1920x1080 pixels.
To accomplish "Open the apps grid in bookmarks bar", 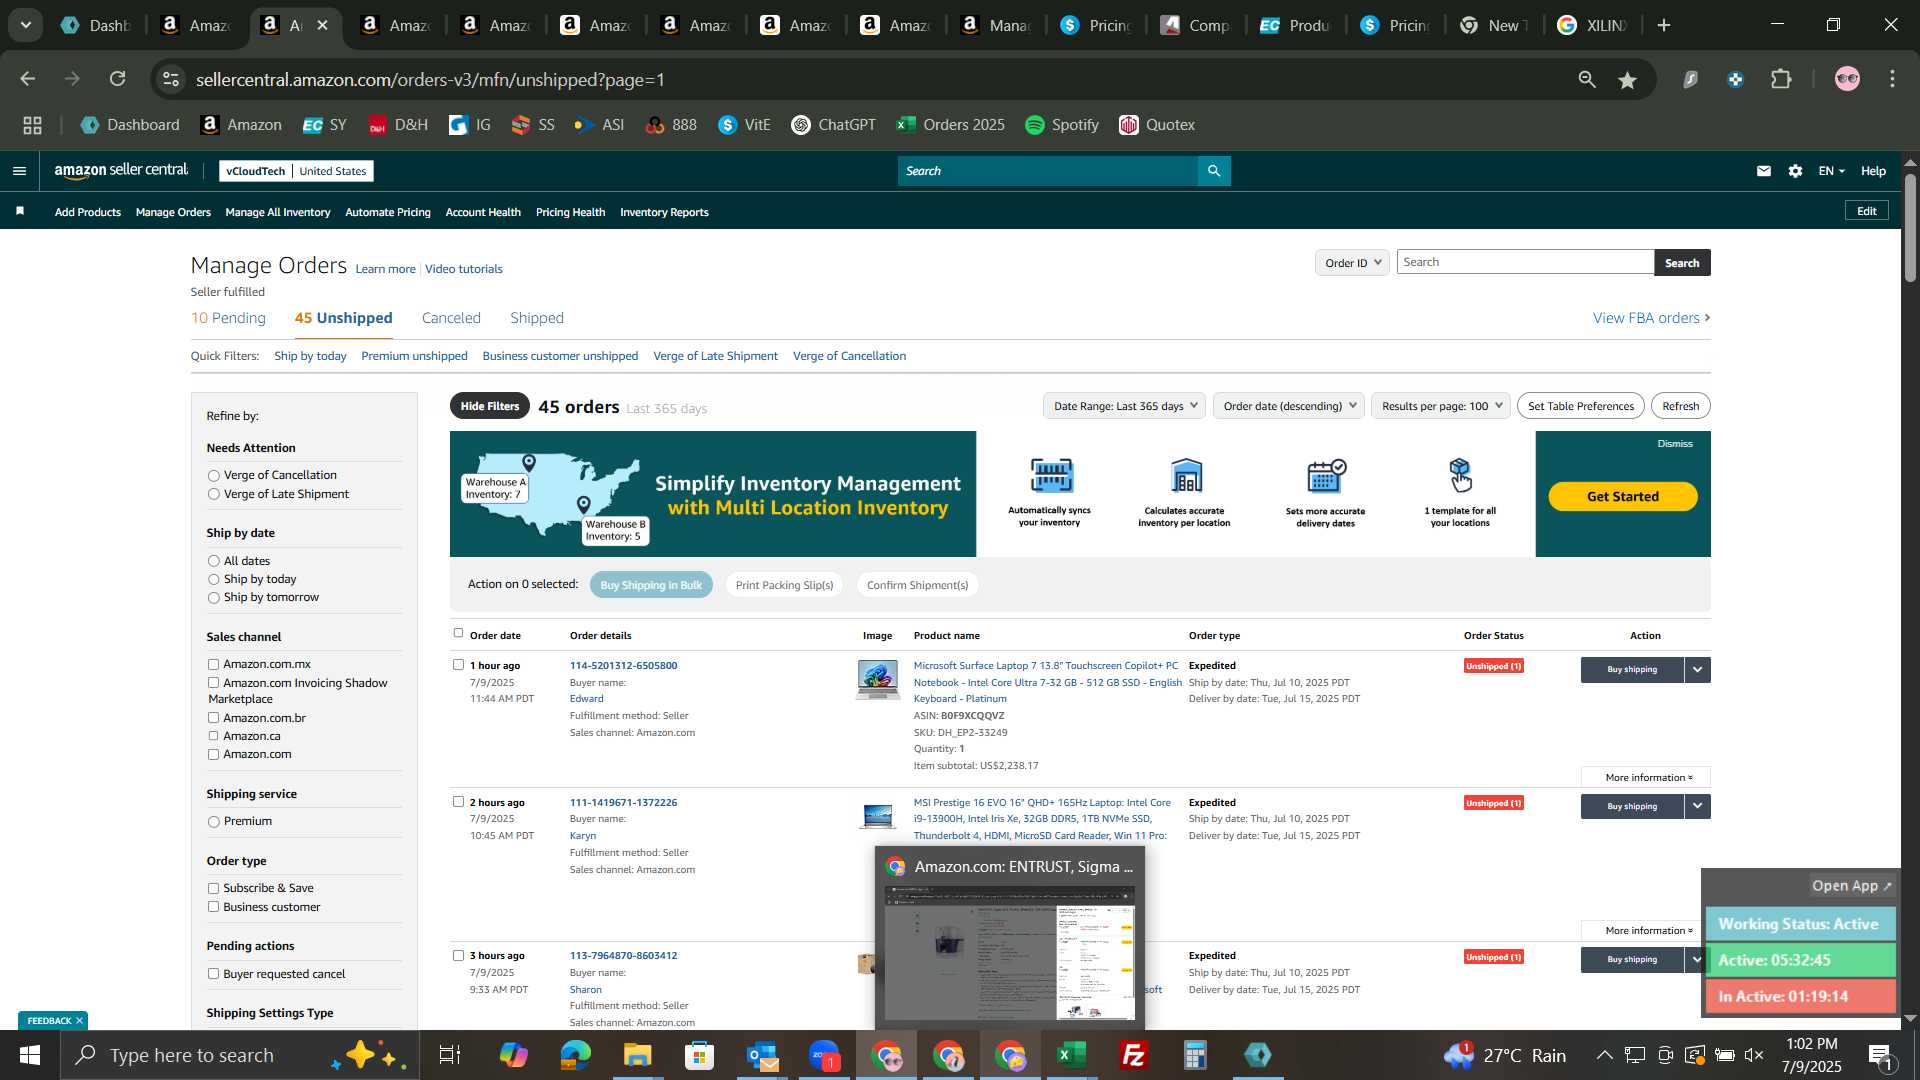I will pyautogui.click(x=32, y=125).
